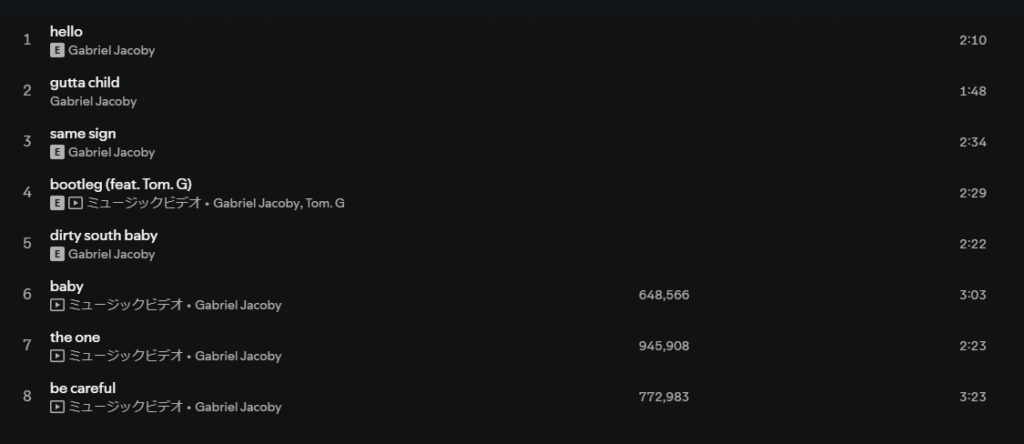Click the explicit badge under hello
This screenshot has height=444, width=1024.
(57, 51)
